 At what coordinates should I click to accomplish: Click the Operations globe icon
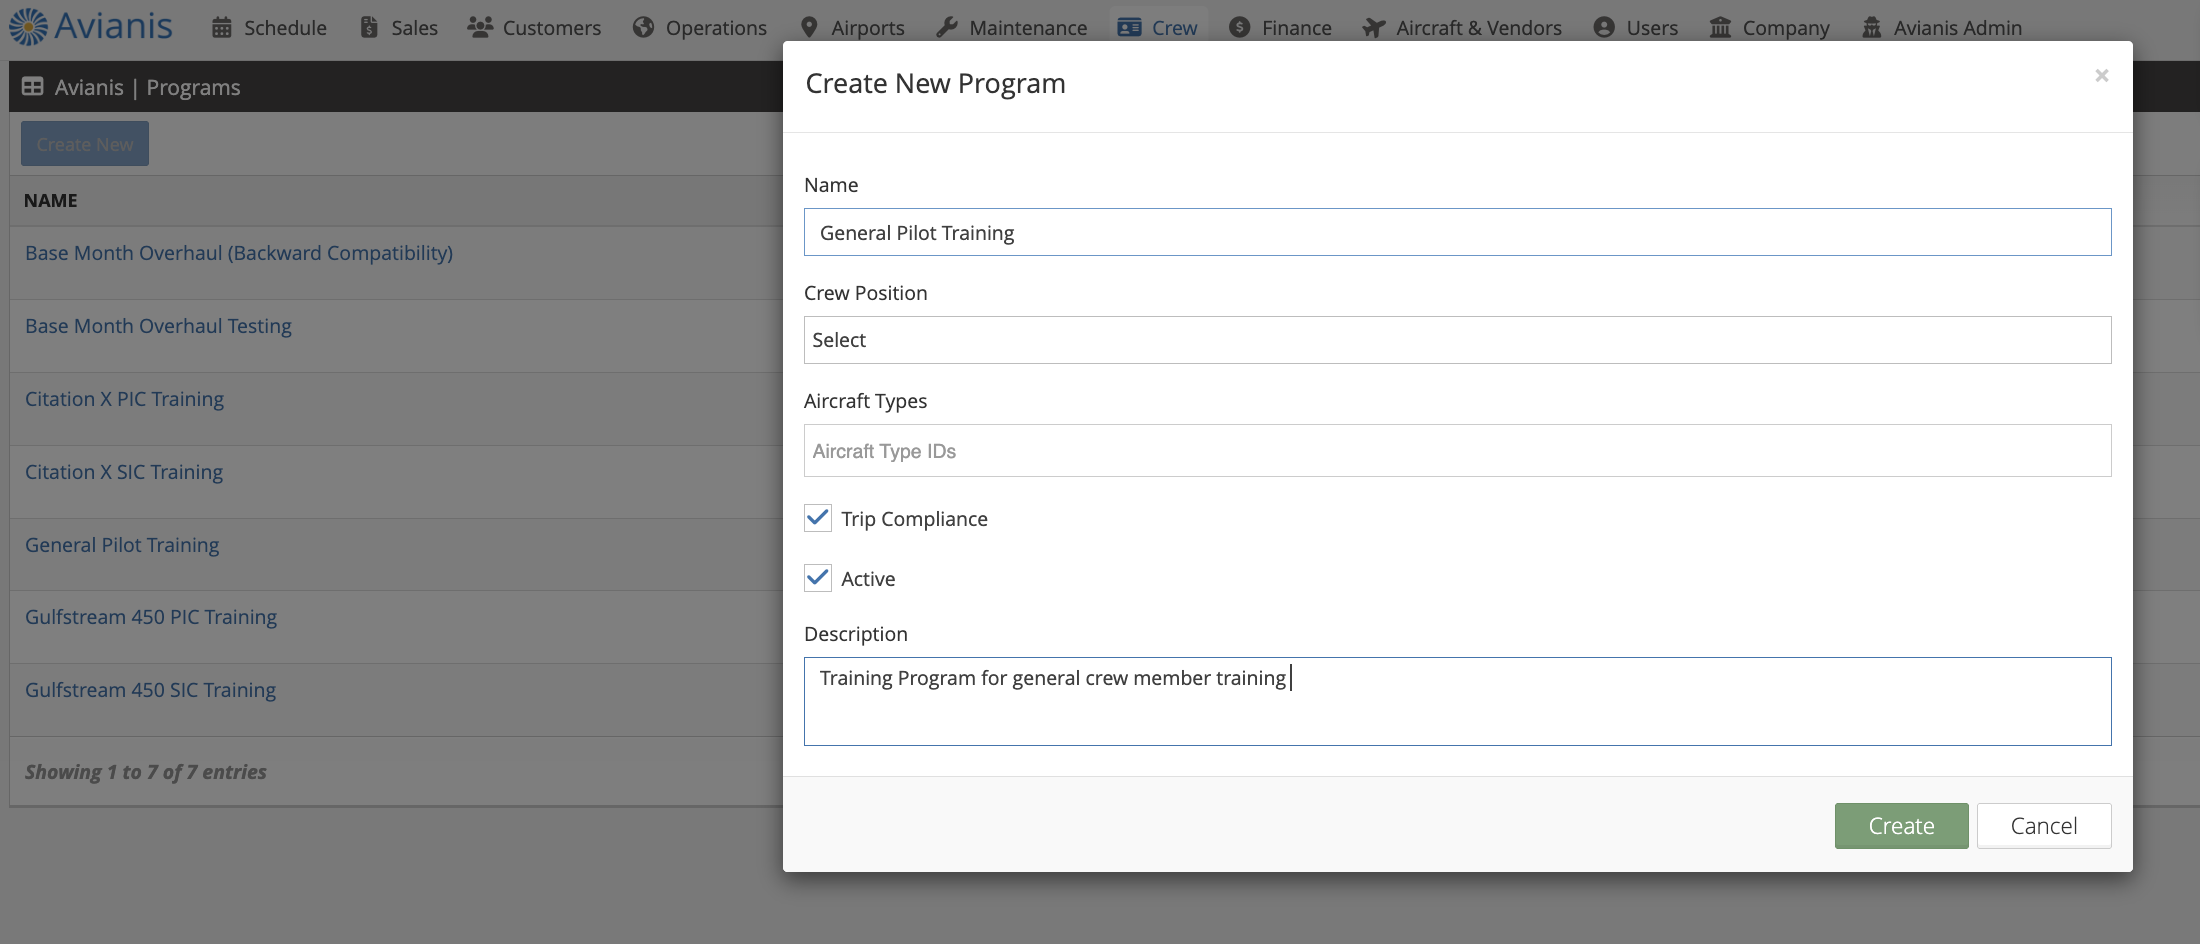[643, 28]
